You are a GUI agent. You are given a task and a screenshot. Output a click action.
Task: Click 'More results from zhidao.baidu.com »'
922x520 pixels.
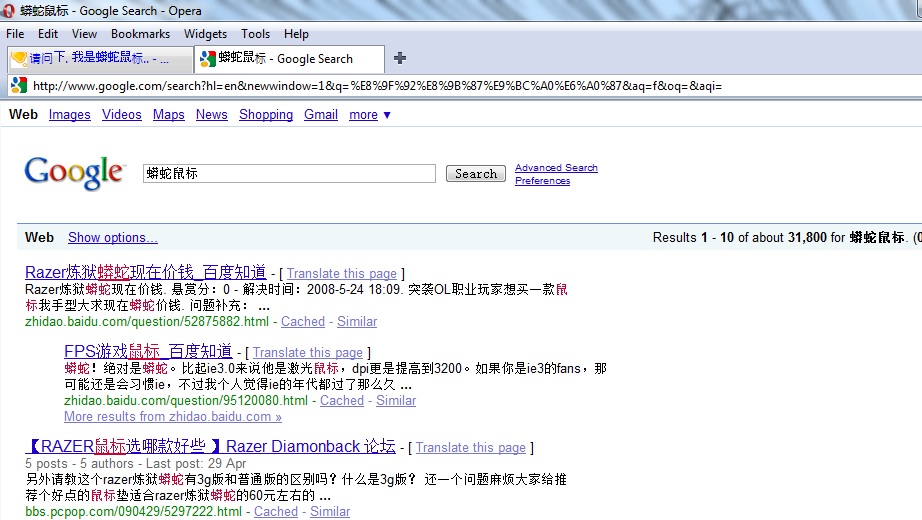click(x=173, y=416)
